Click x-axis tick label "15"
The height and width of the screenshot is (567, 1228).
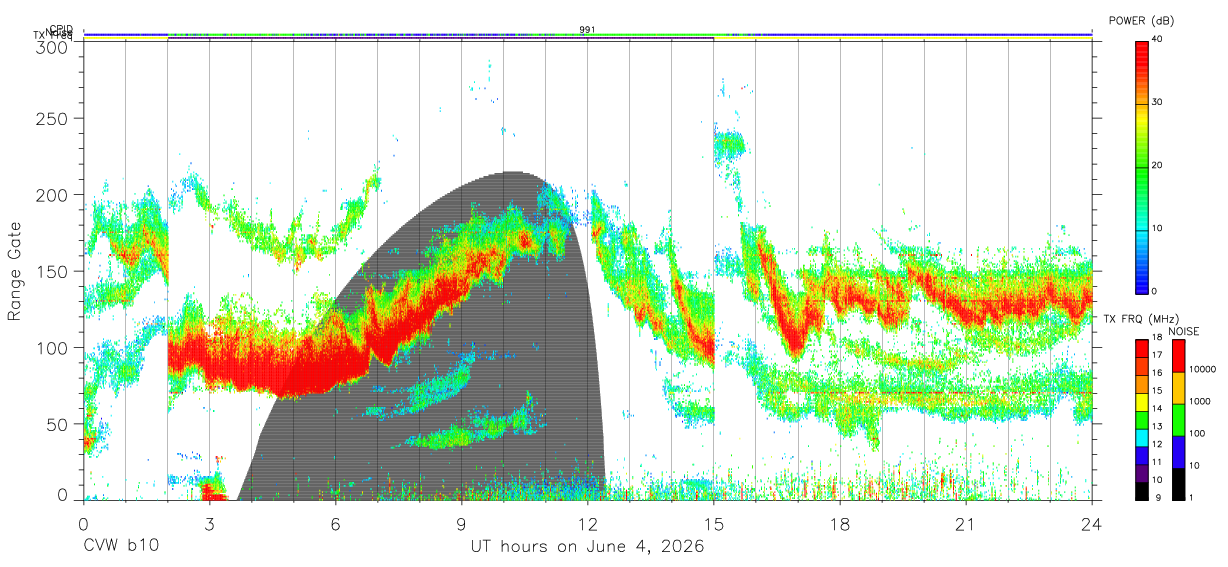[x=714, y=524]
